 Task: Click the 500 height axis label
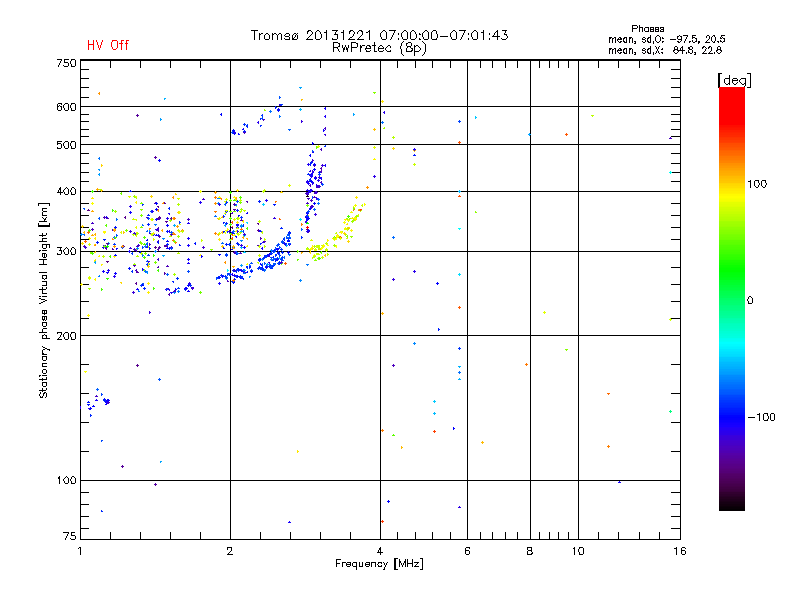pos(66,145)
